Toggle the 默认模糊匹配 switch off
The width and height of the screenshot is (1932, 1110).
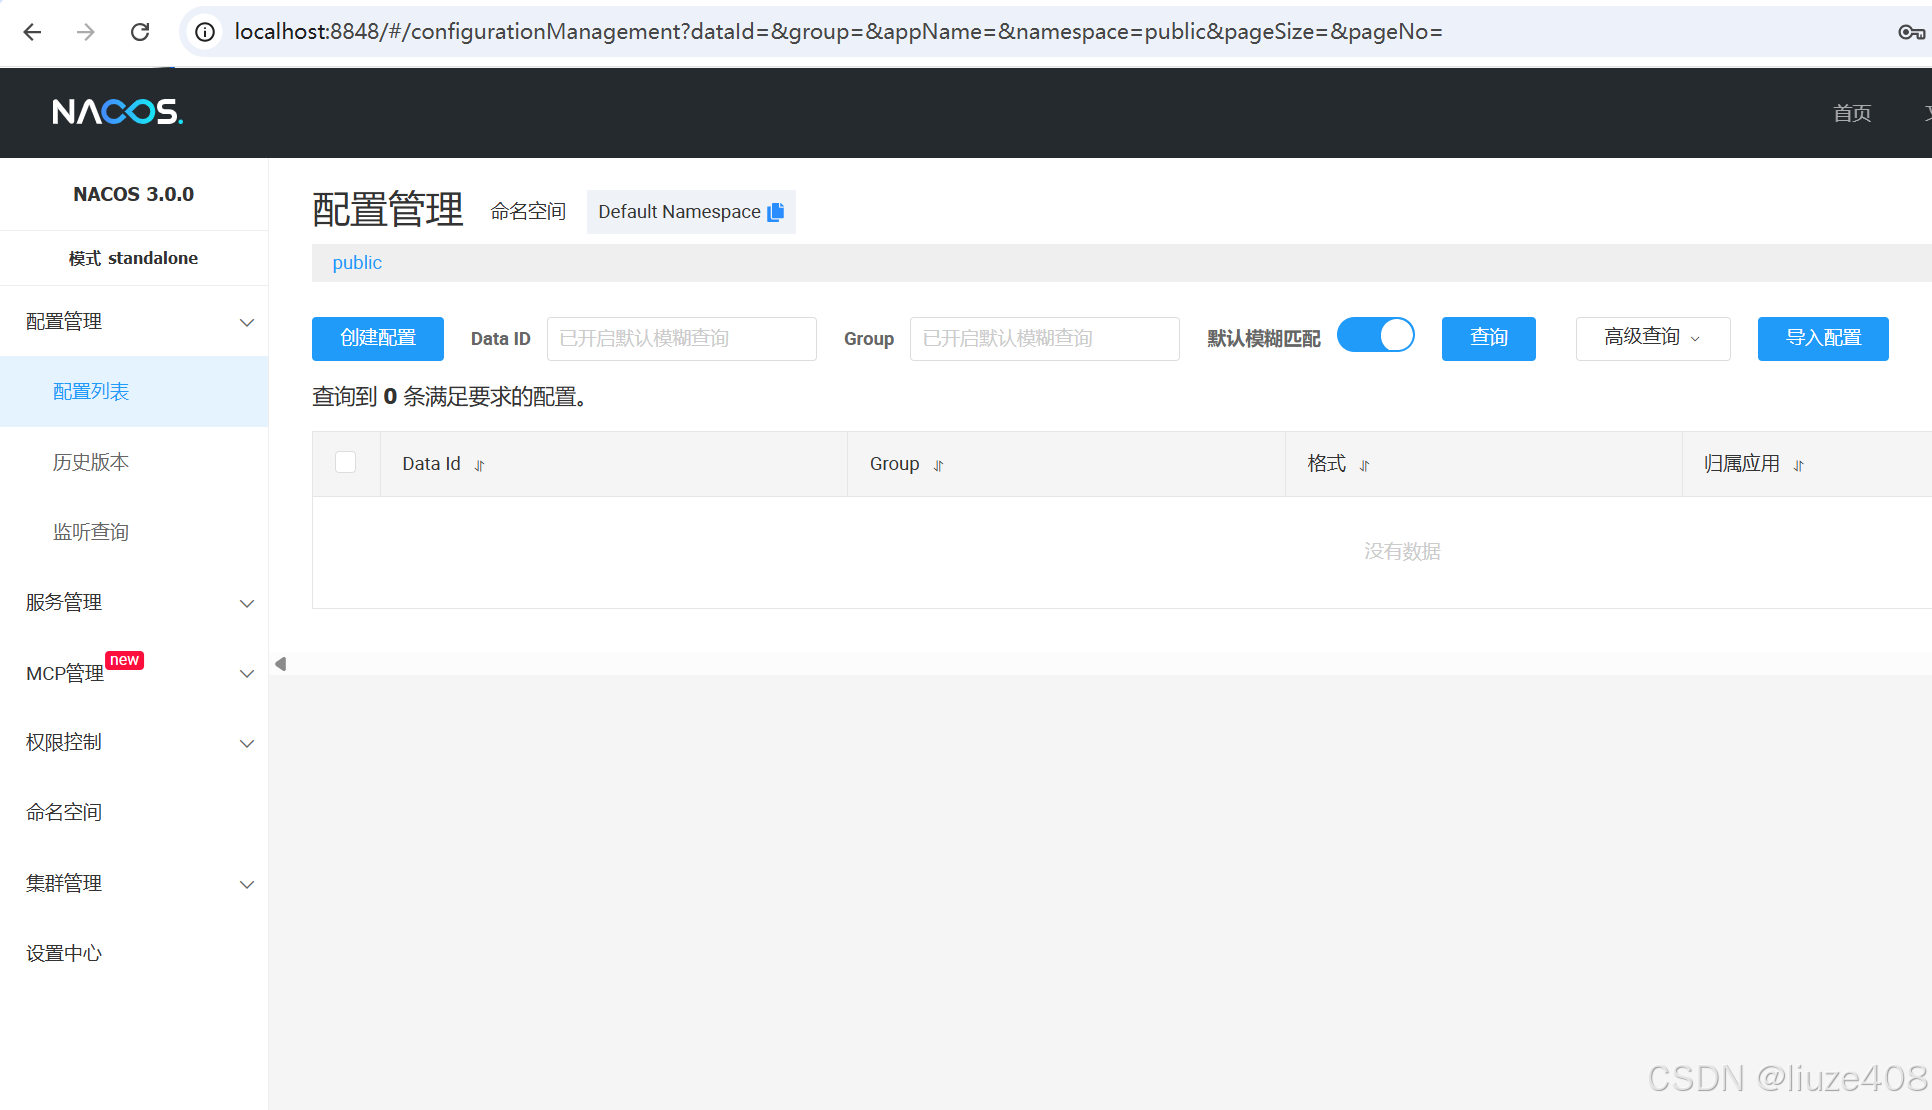point(1376,336)
